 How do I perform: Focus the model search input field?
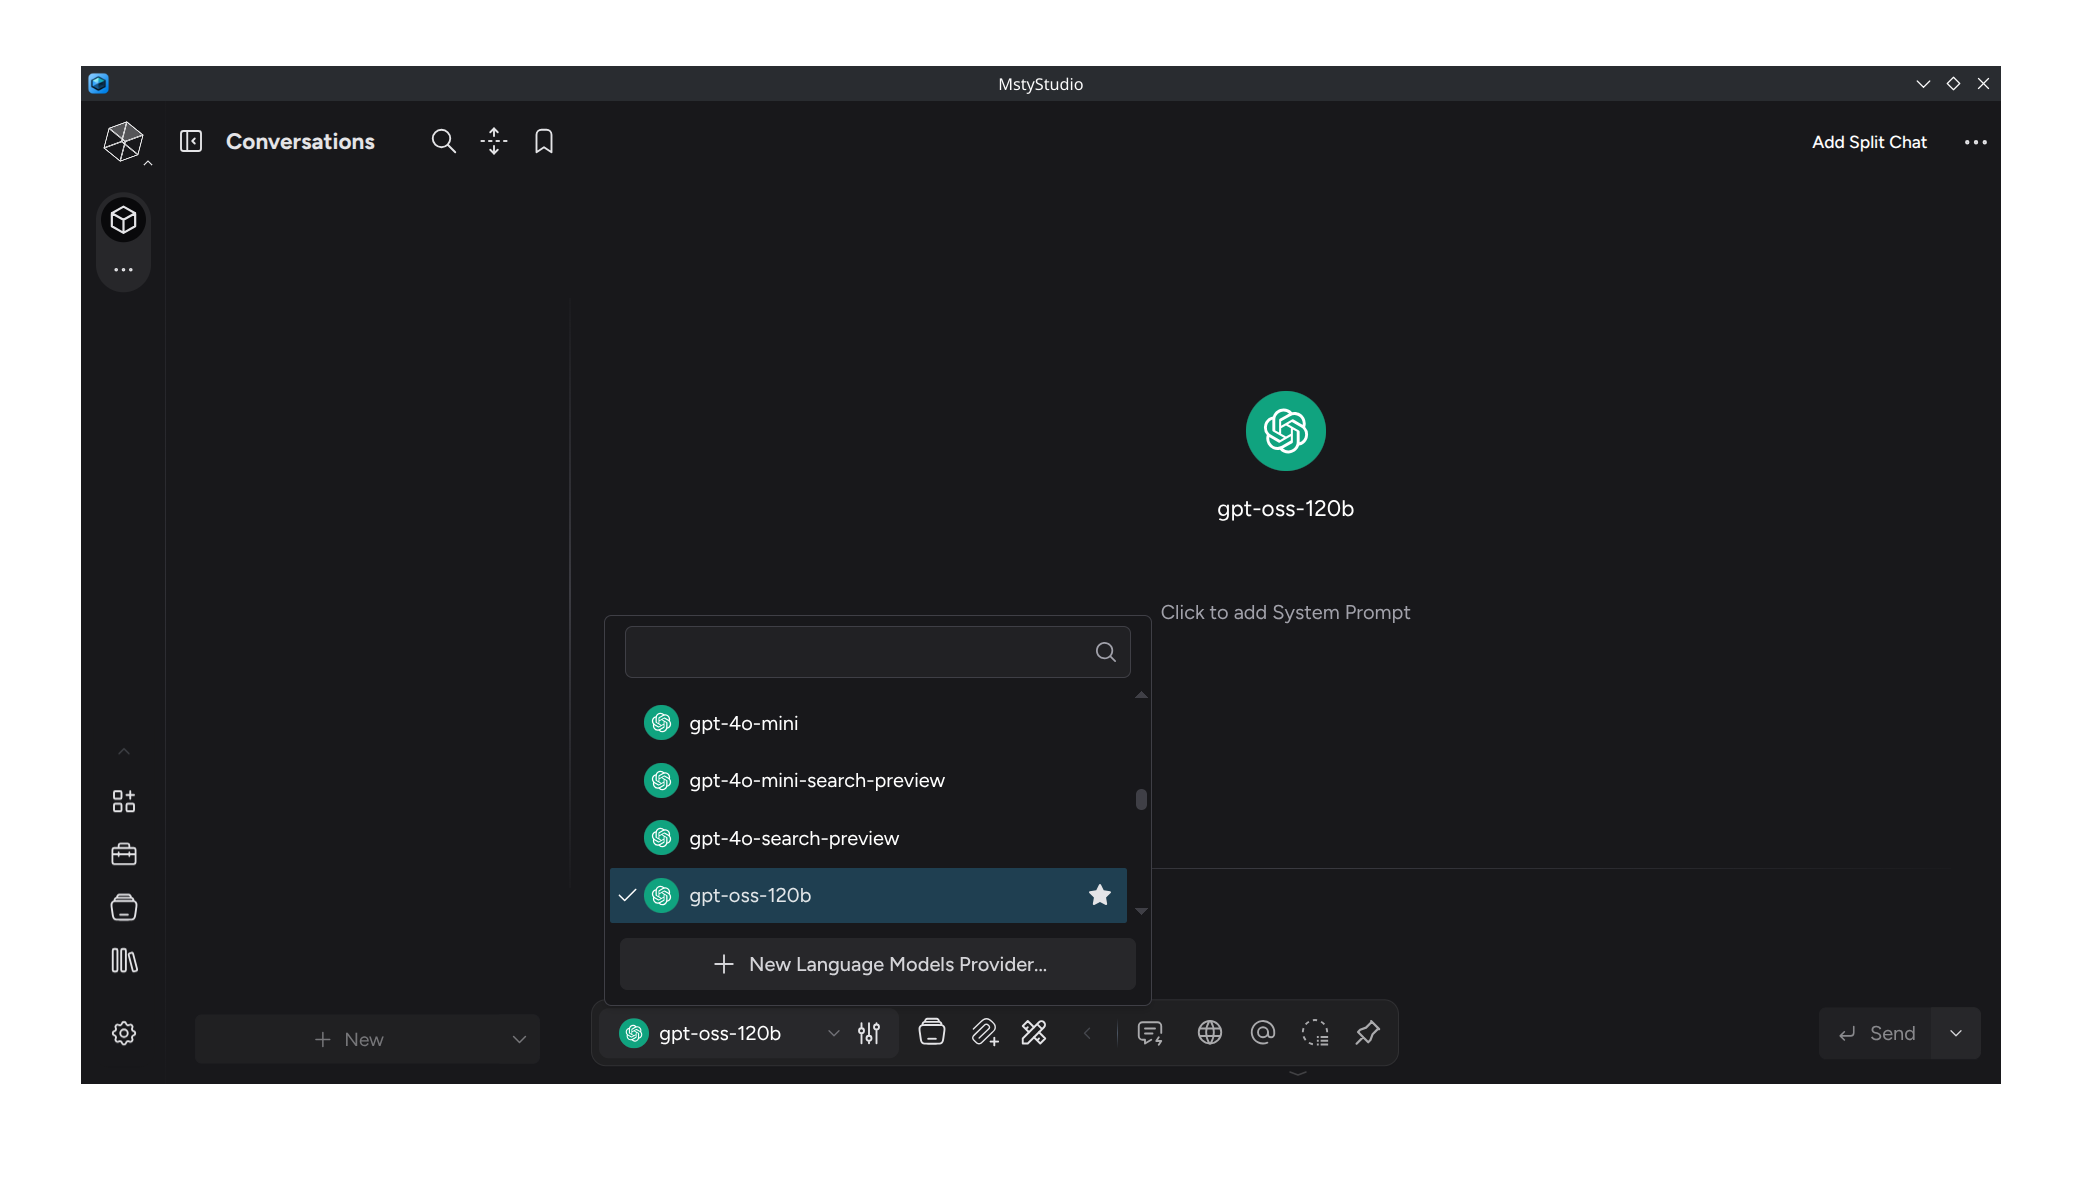pyautogui.click(x=860, y=652)
